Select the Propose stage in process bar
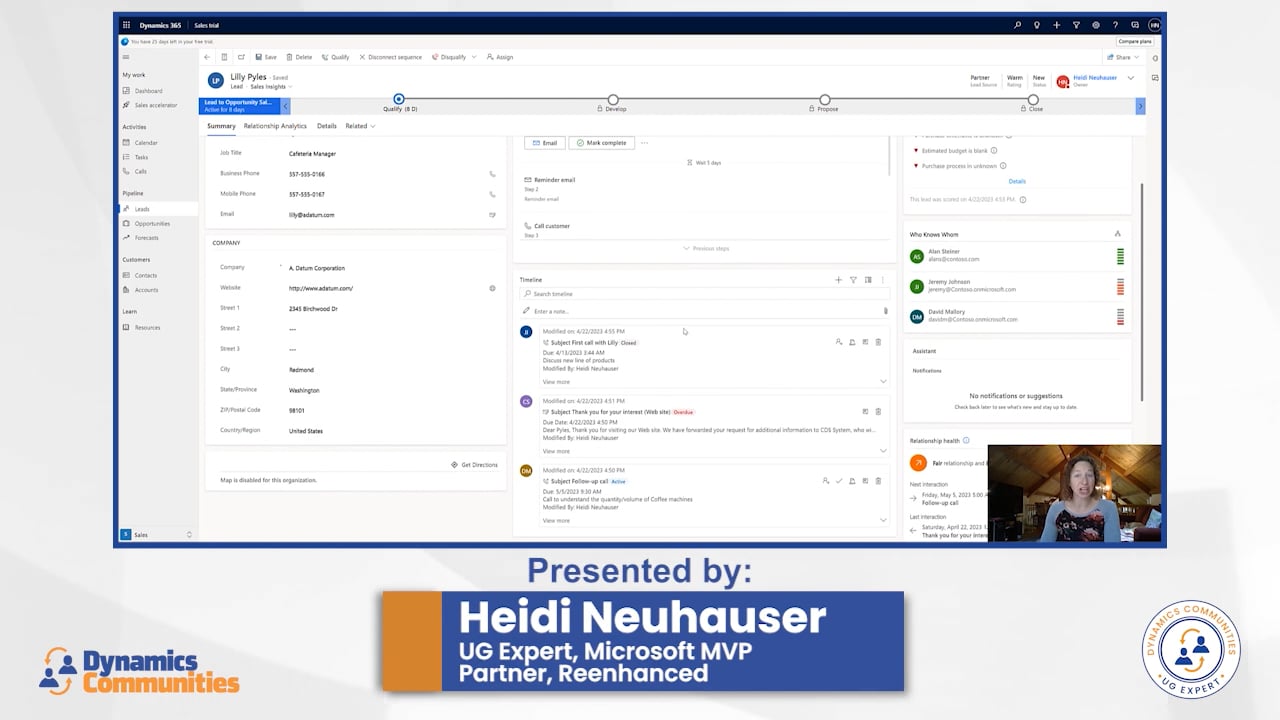The width and height of the screenshot is (1280, 720). (x=825, y=100)
